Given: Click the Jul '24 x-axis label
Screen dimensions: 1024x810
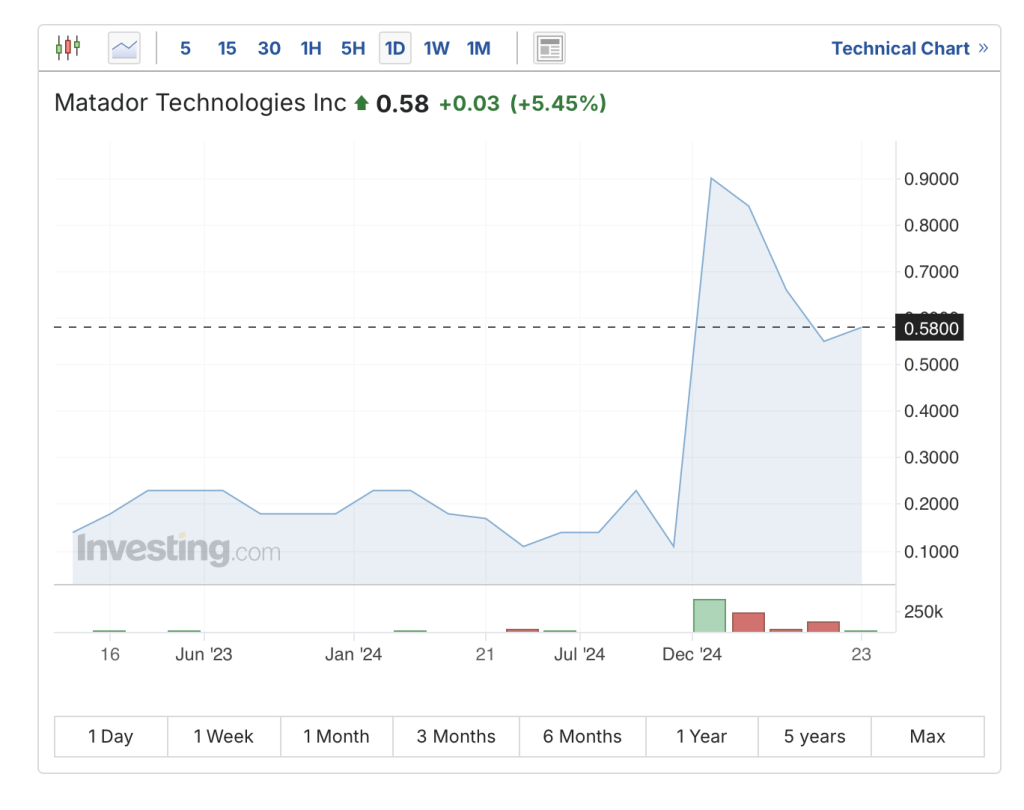Looking at the screenshot, I should pos(579,655).
